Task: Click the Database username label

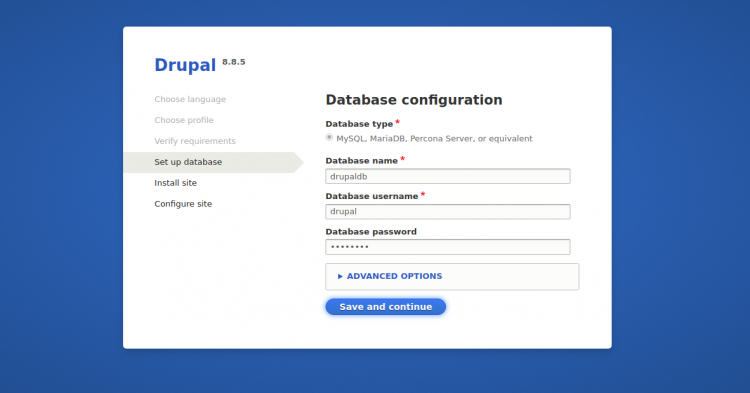Action: [372, 196]
